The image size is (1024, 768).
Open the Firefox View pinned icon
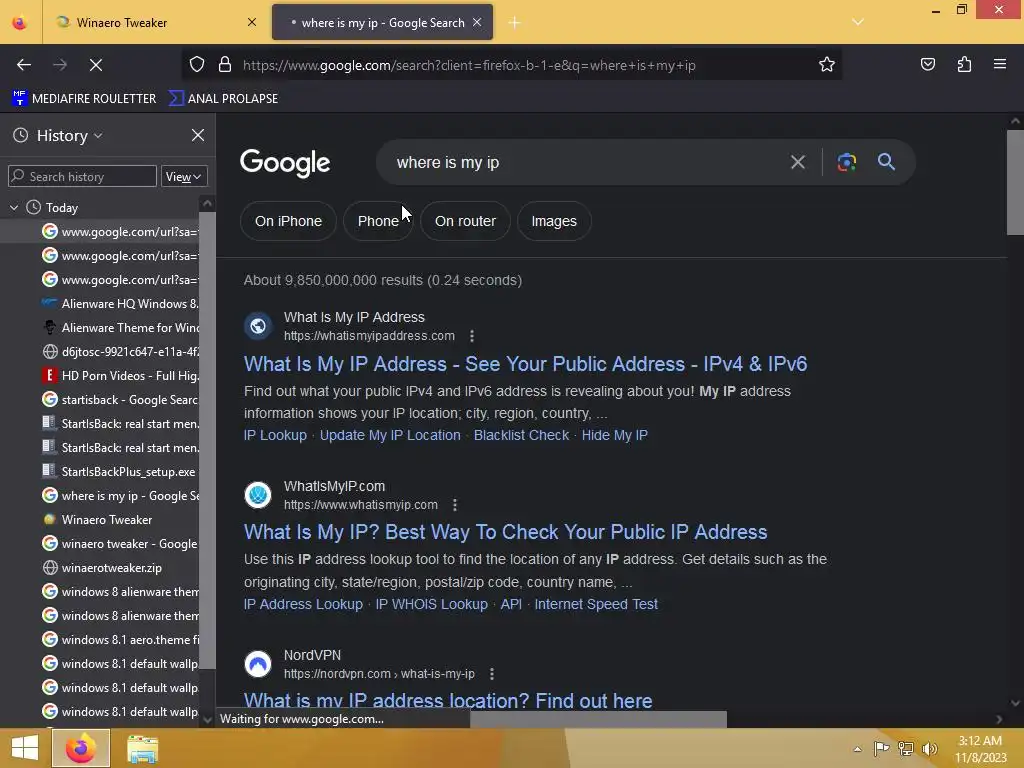[x=20, y=23]
